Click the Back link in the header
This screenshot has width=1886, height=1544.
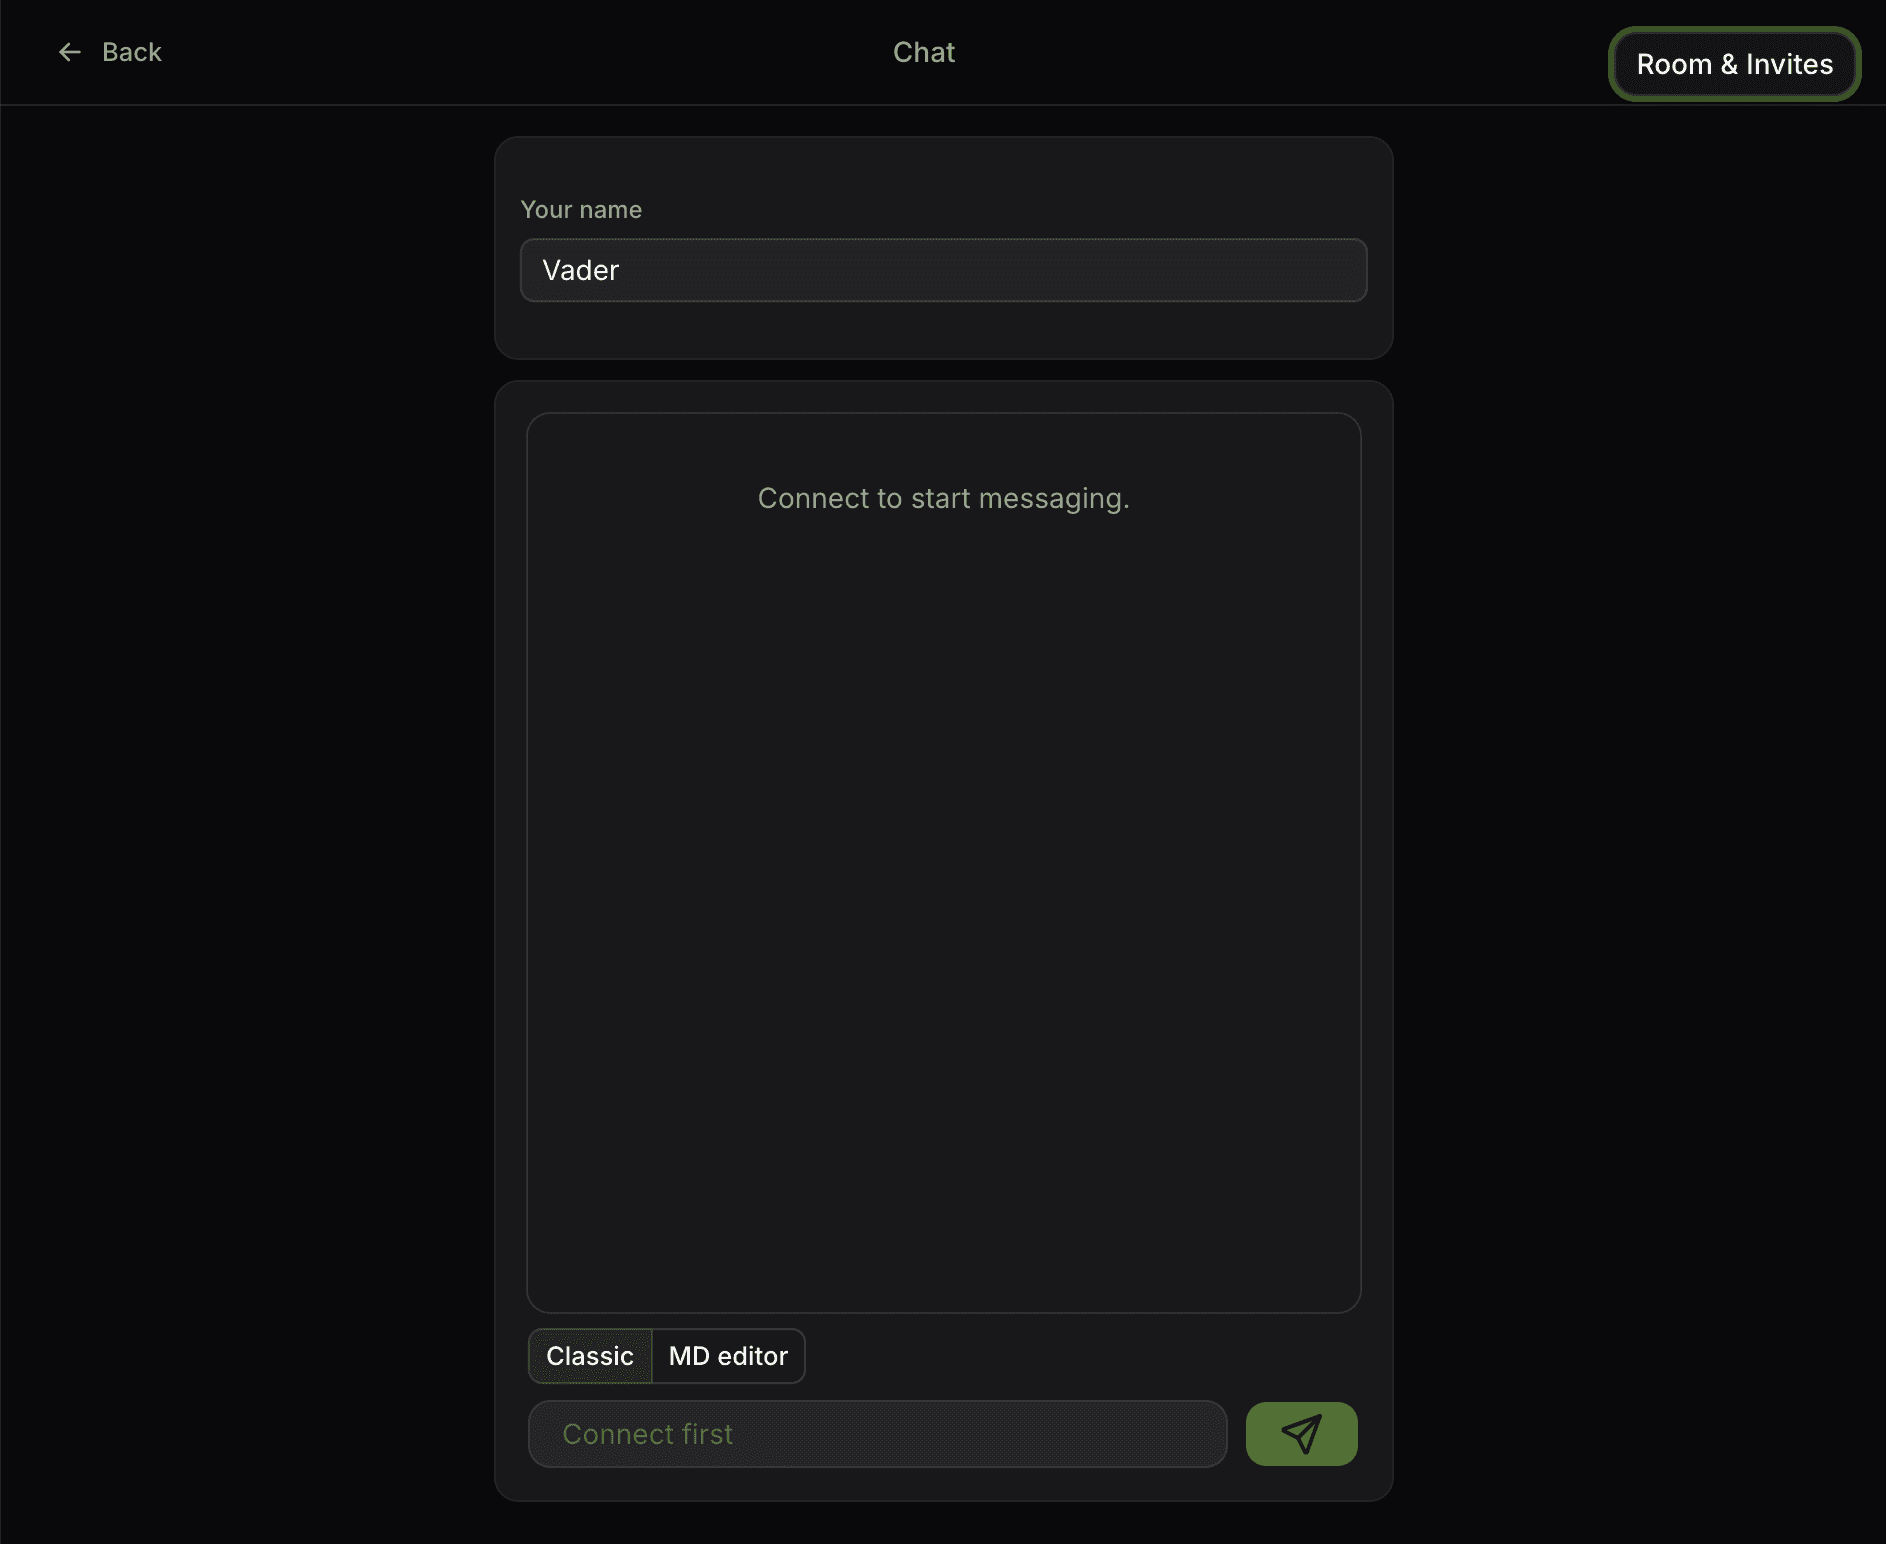(132, 52)
